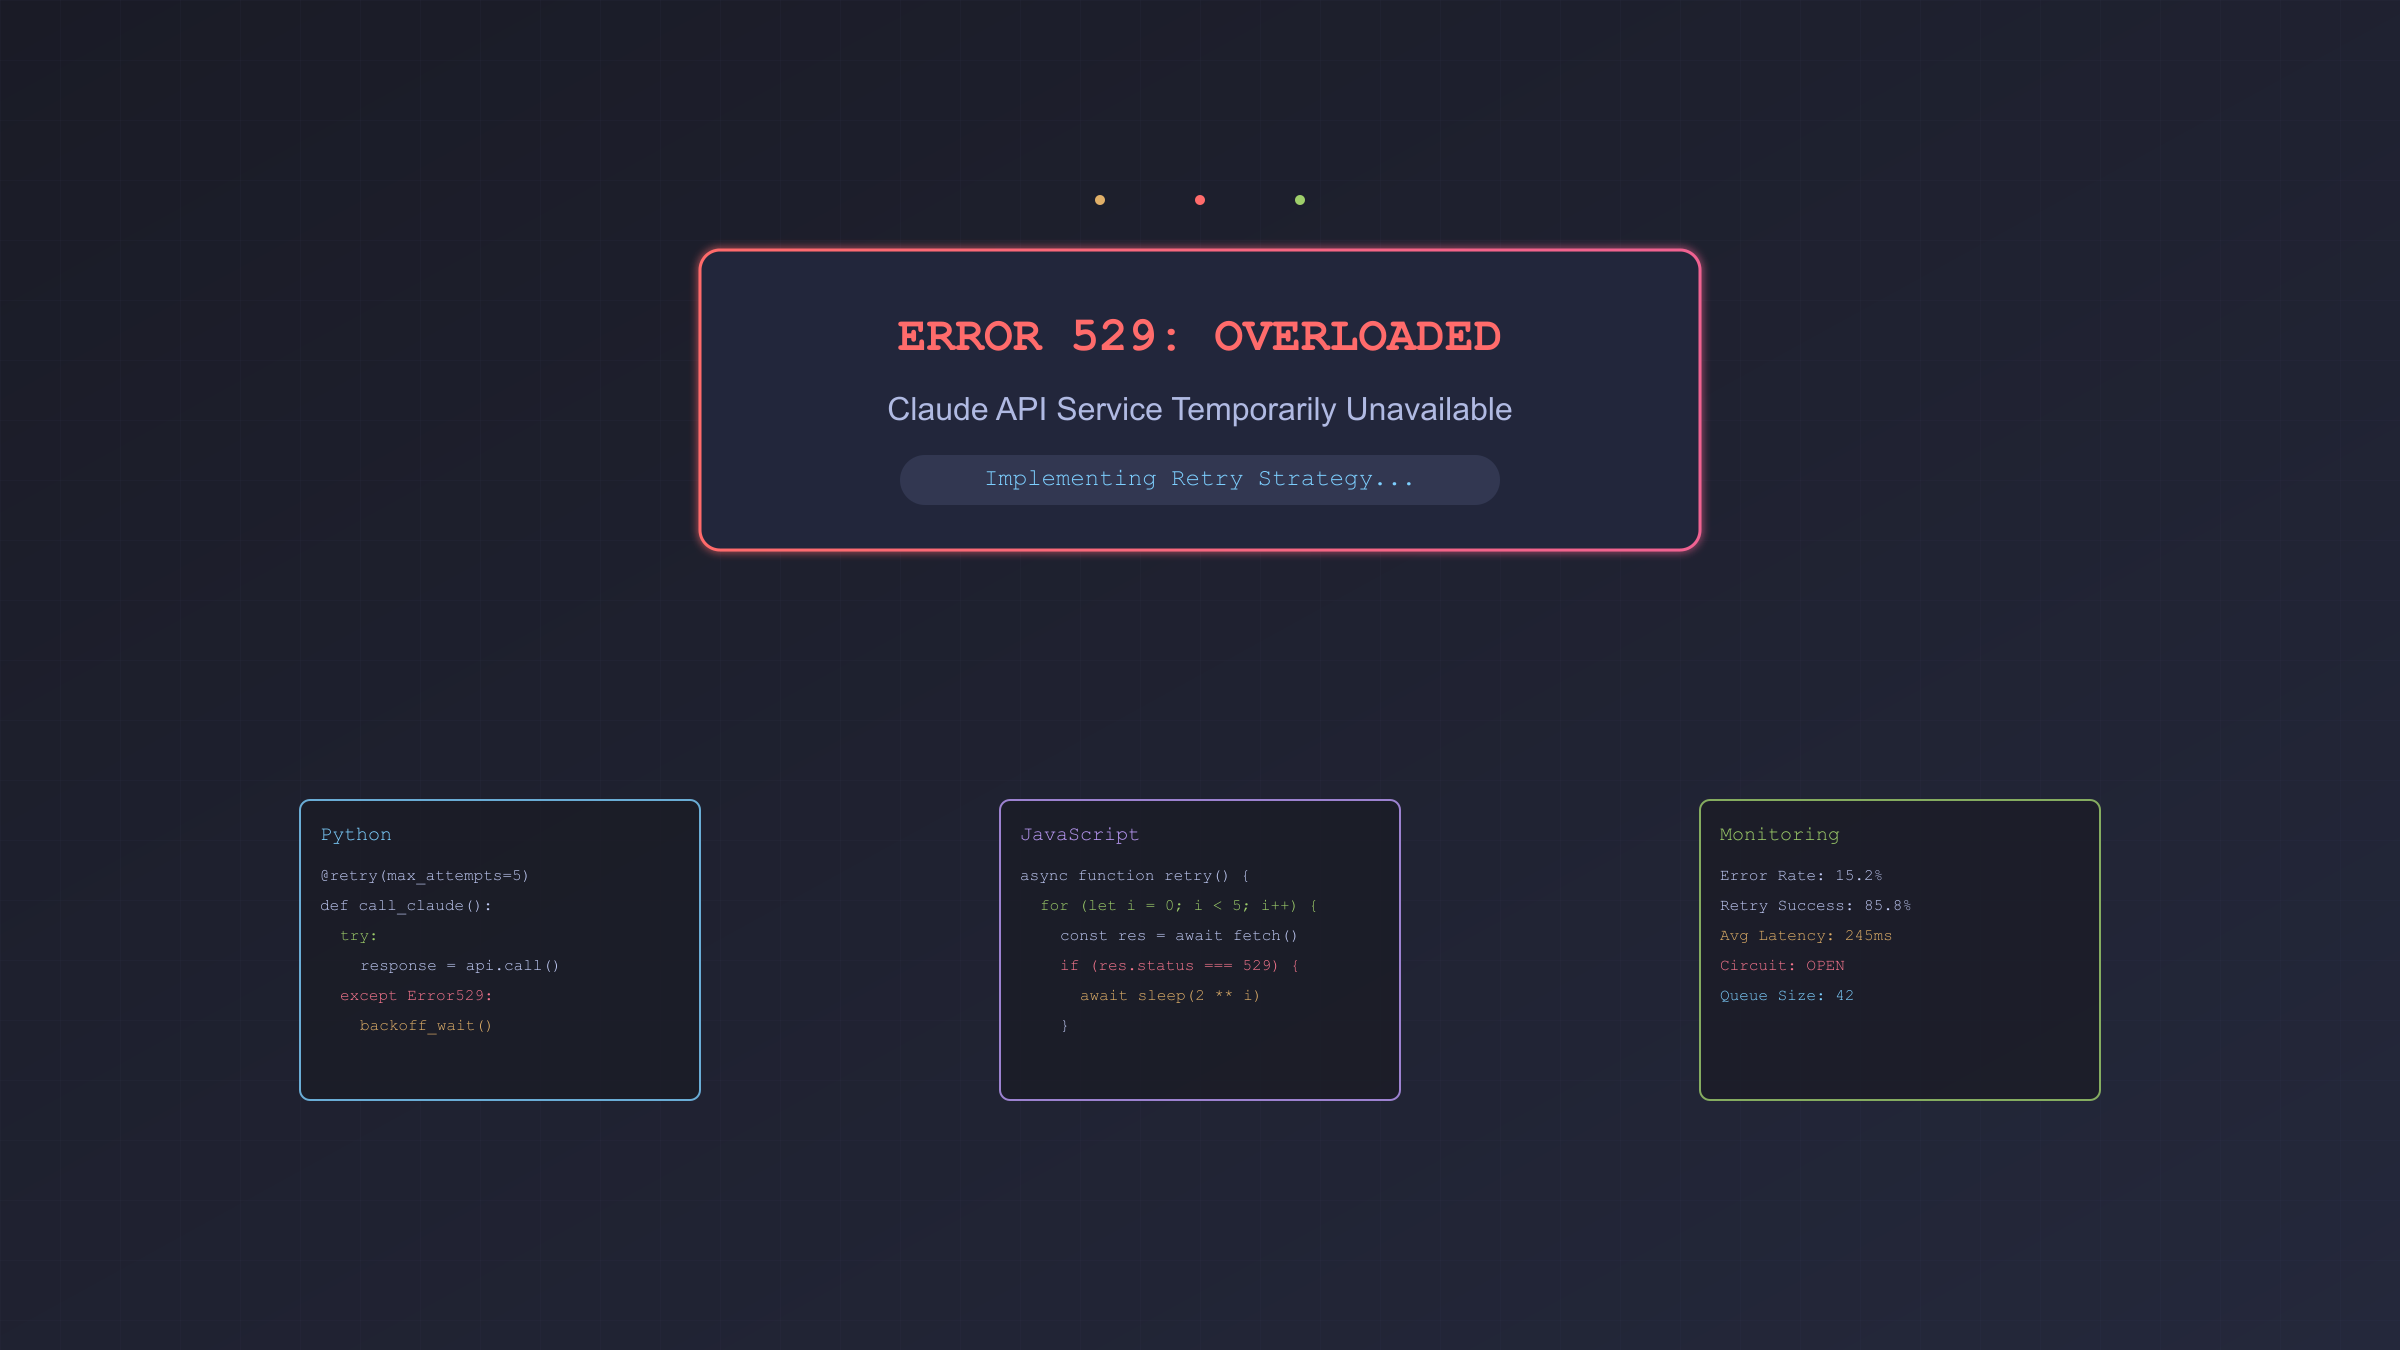Click 'Circuit: OPEN' status
The width and height of the screenshot is (2400, 1350).
coord(1782,966)
